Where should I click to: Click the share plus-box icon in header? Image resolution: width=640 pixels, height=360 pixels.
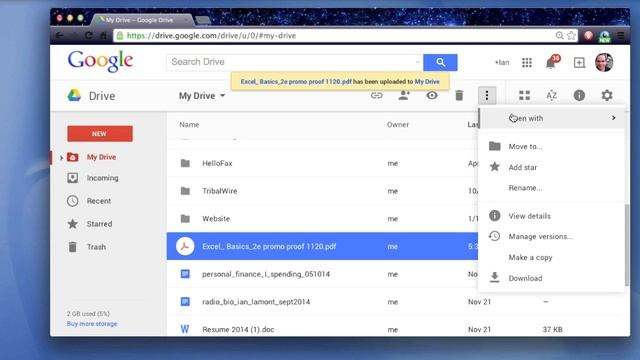(579, 62)
